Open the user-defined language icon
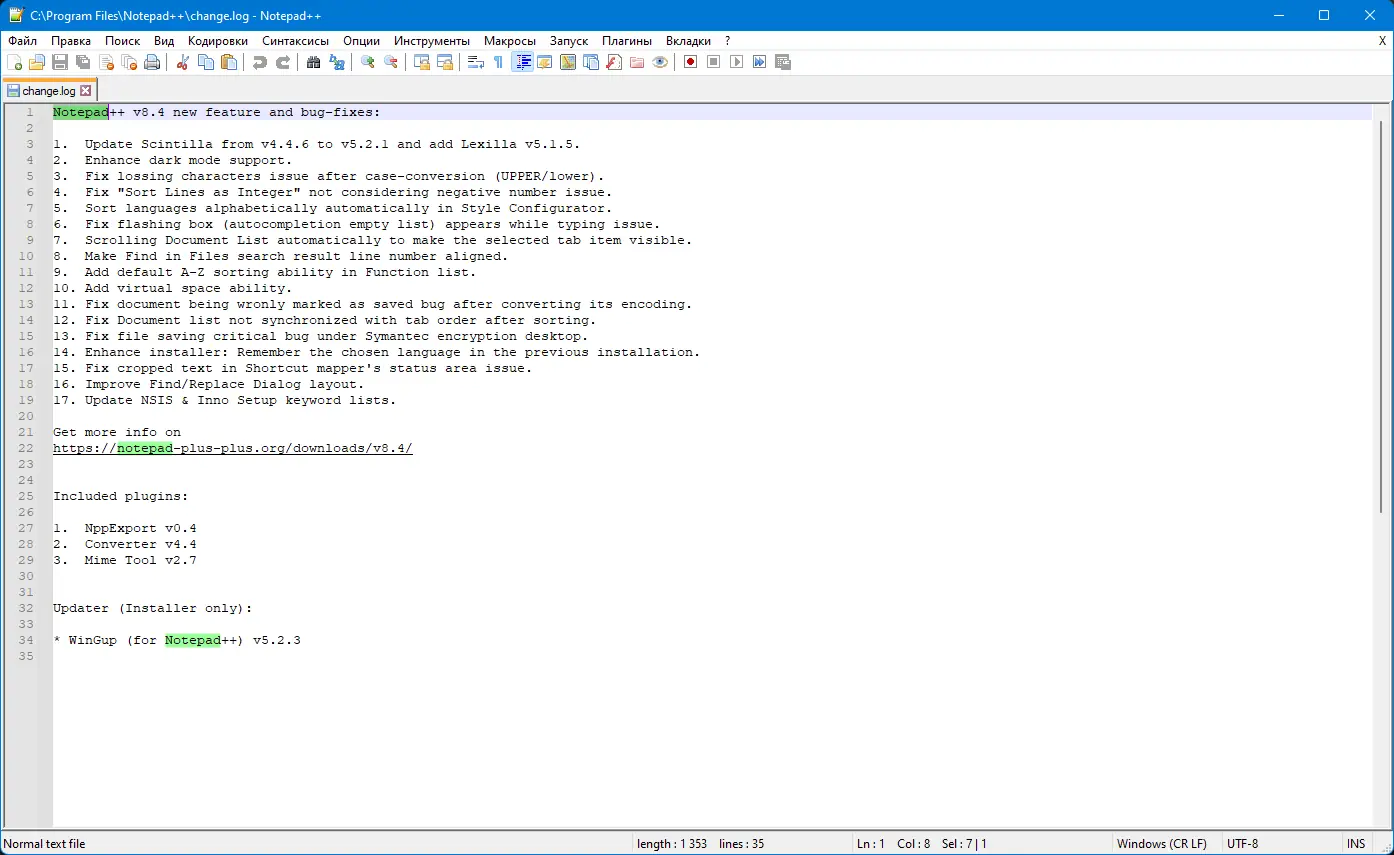 pos(545,62)
